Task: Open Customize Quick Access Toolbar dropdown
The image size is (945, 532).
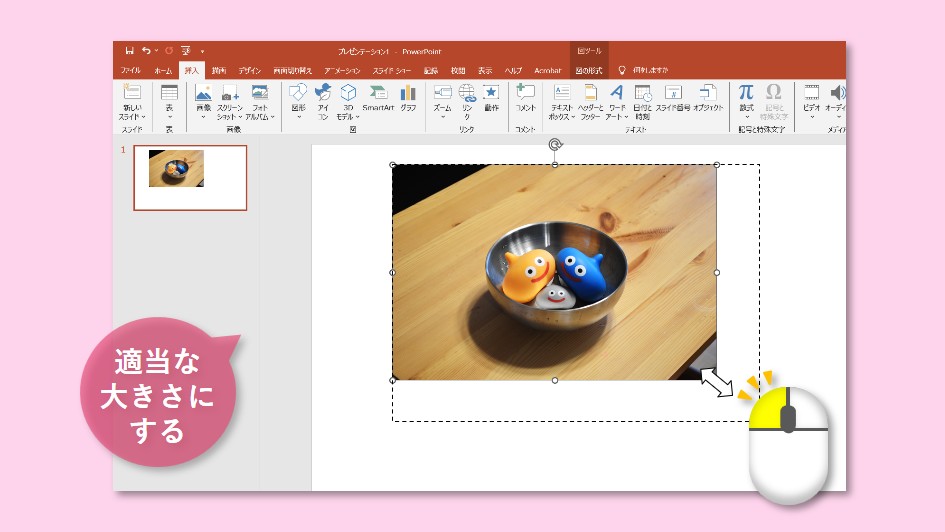Action: [202, 51]
